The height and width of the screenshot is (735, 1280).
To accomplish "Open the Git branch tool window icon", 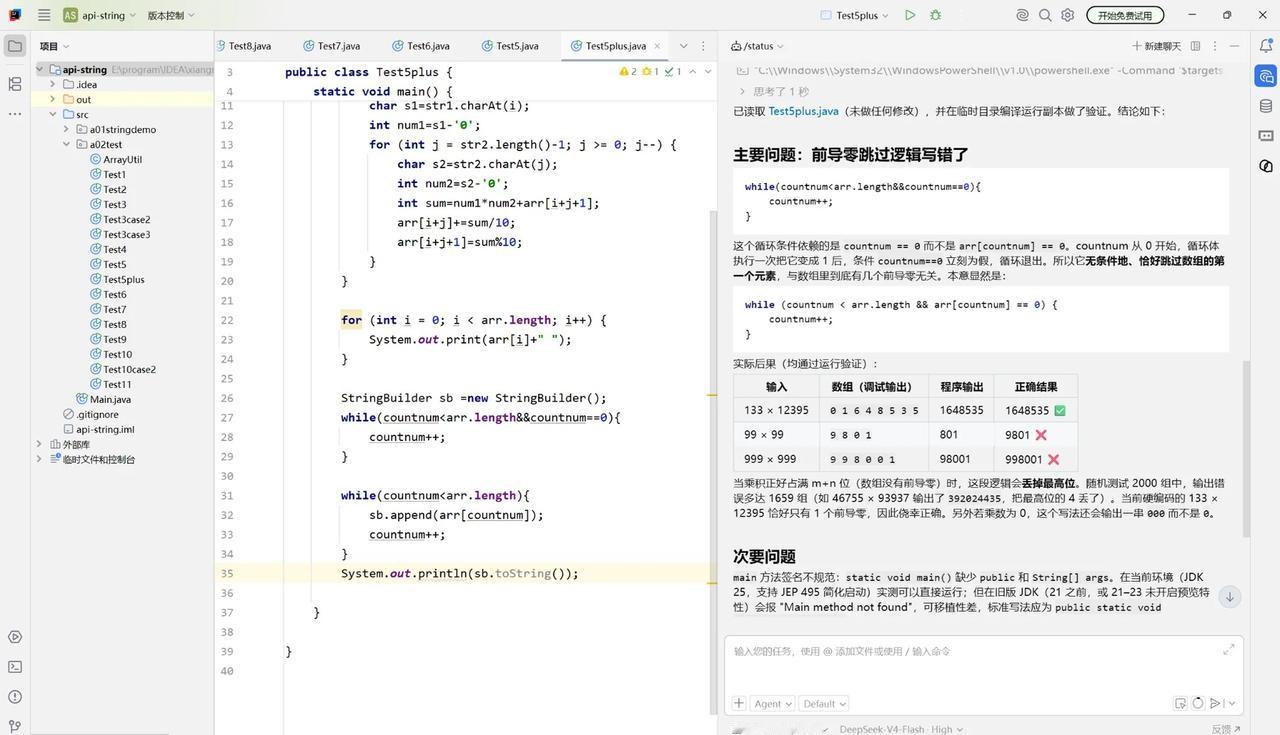I will (15, 725).
